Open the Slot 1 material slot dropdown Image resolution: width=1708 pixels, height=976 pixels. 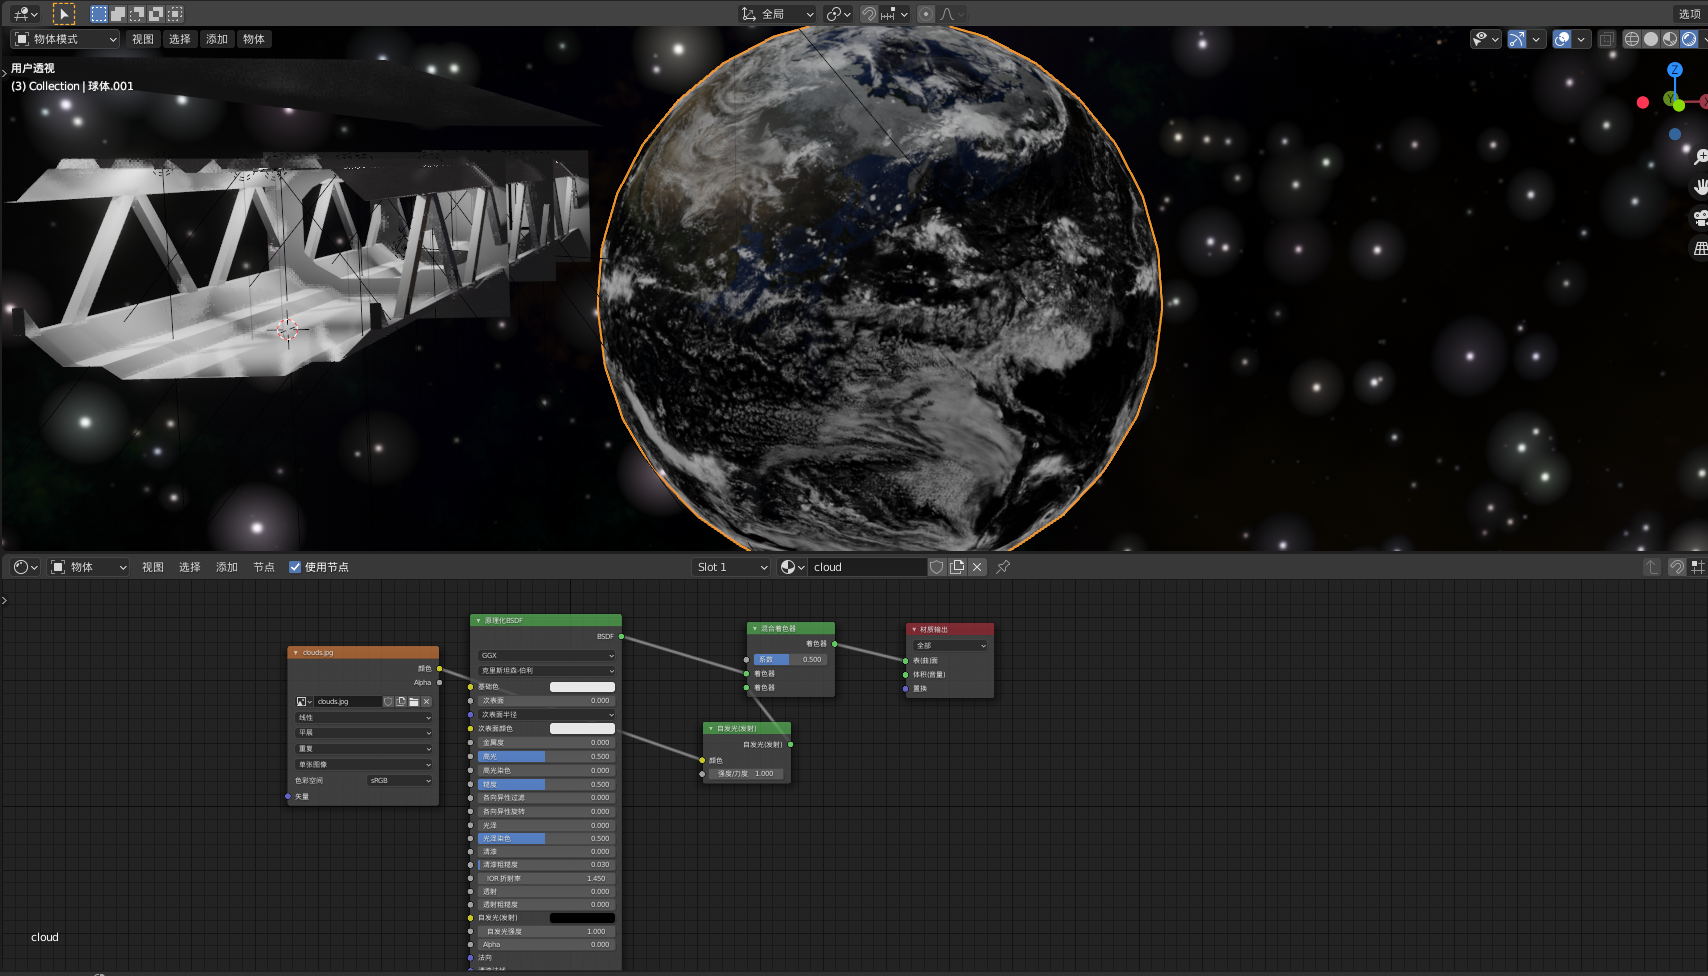click(x=732, y=567)
